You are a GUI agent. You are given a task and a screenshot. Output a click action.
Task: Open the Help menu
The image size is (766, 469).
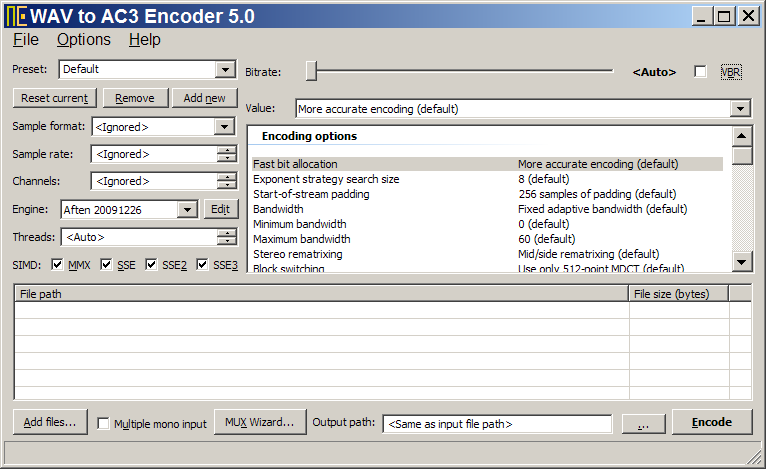pos(145,40)
